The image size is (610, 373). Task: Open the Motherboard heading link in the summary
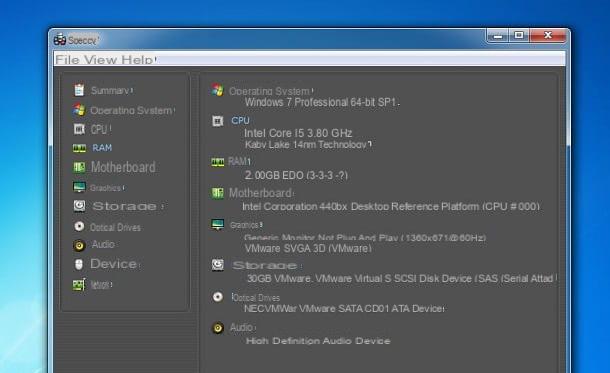260,193
